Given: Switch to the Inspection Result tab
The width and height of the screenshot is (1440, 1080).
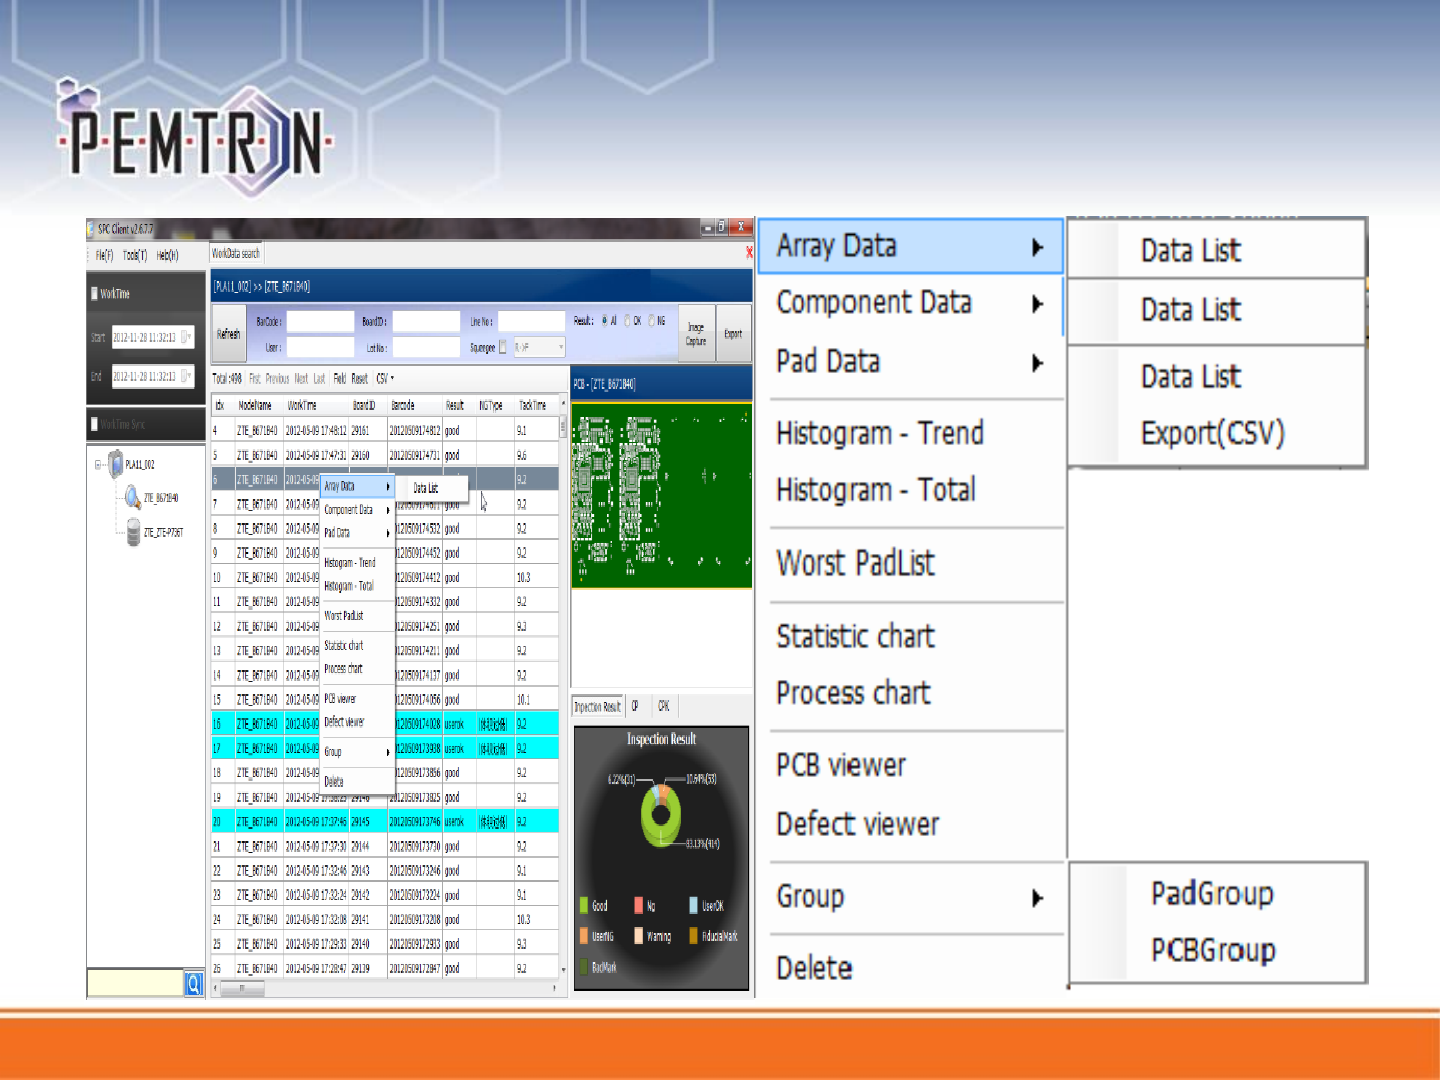Looking at the screenshot, I should (x=598, y=706).
